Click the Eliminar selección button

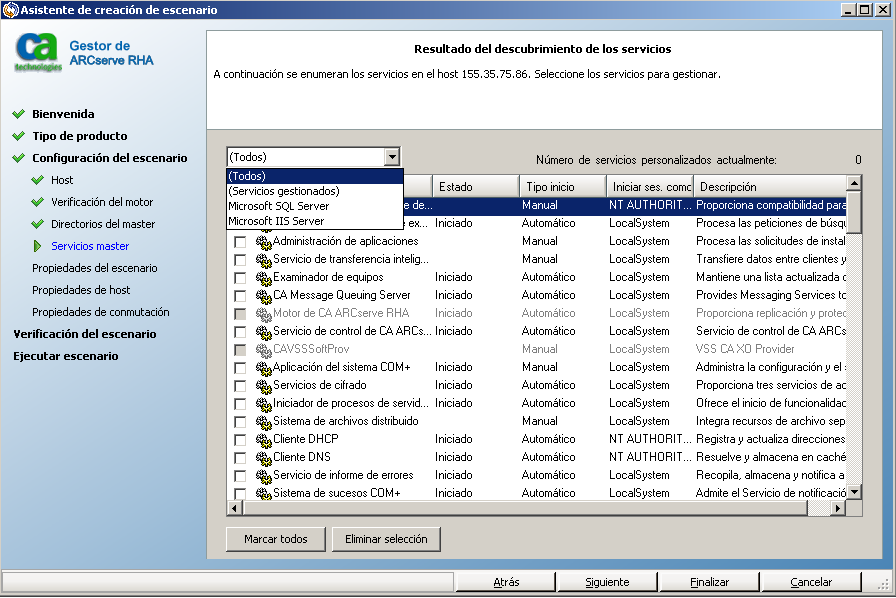tap(386, 539)
